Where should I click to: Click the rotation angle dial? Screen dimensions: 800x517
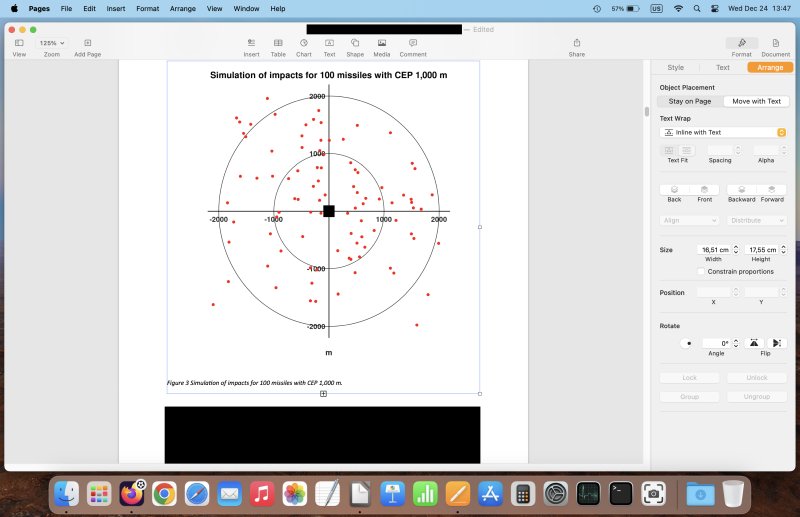coord(687,343)
